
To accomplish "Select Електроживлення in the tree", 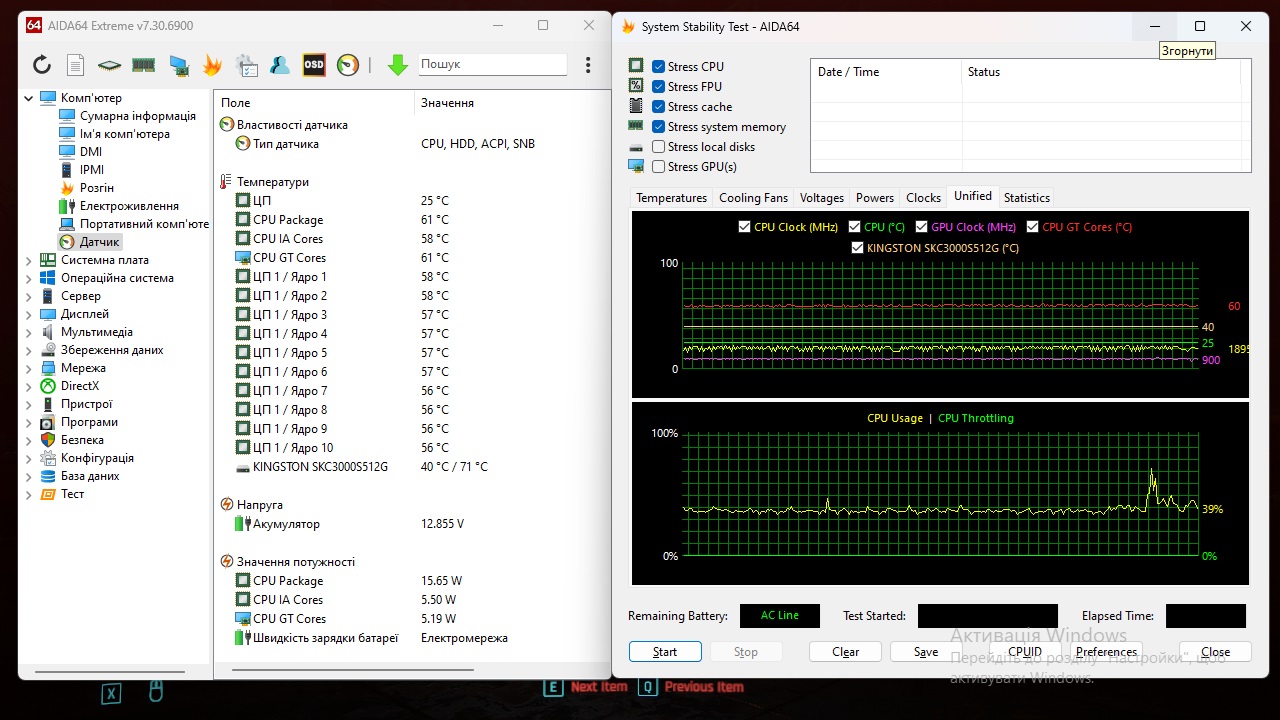I will (x=130, y=206).
